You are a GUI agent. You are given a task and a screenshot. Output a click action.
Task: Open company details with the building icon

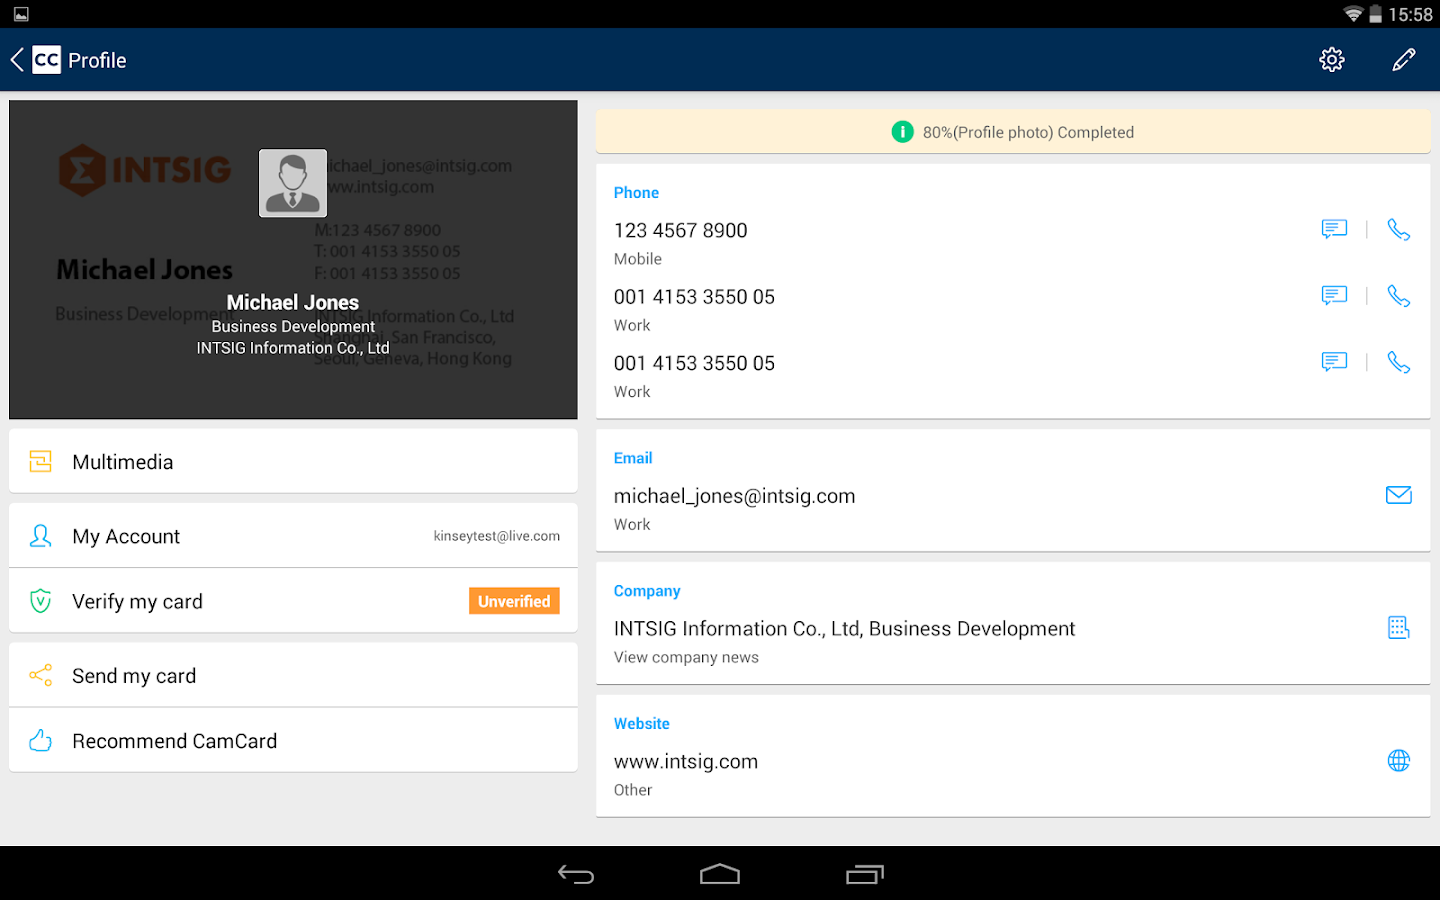tap(1398, 627)
